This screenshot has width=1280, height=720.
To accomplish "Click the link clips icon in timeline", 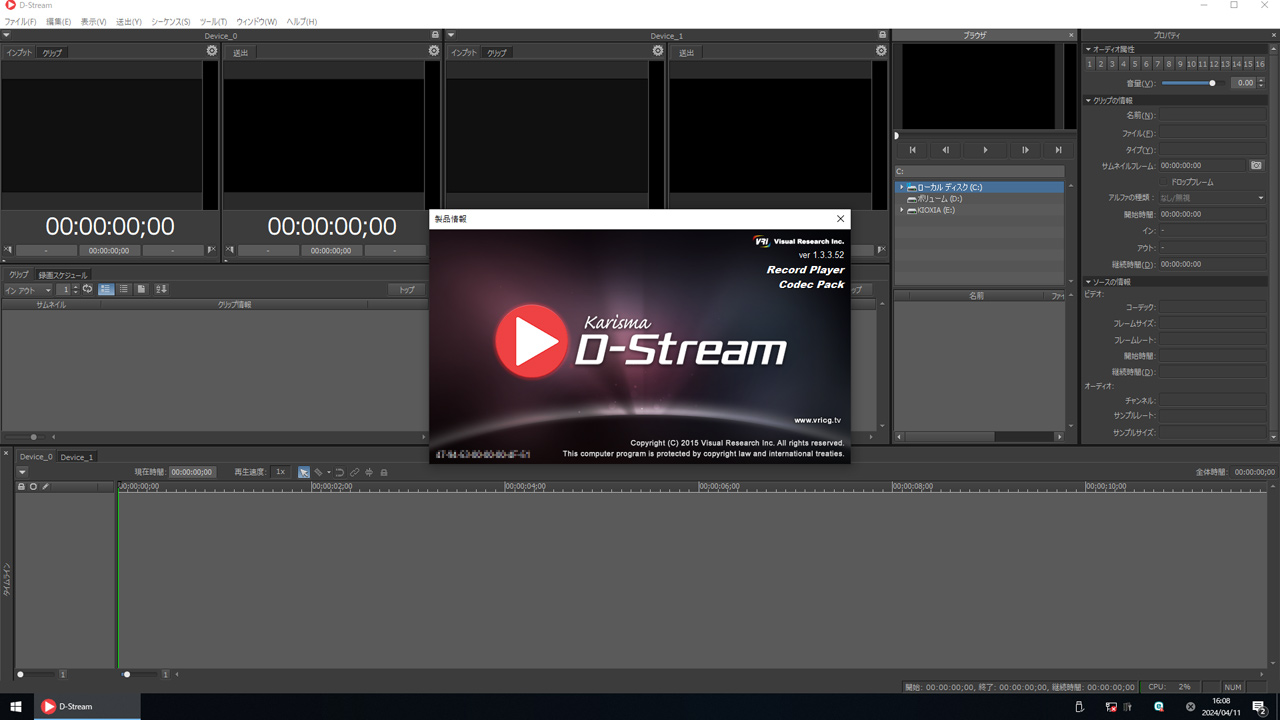I will coord(354,472).
